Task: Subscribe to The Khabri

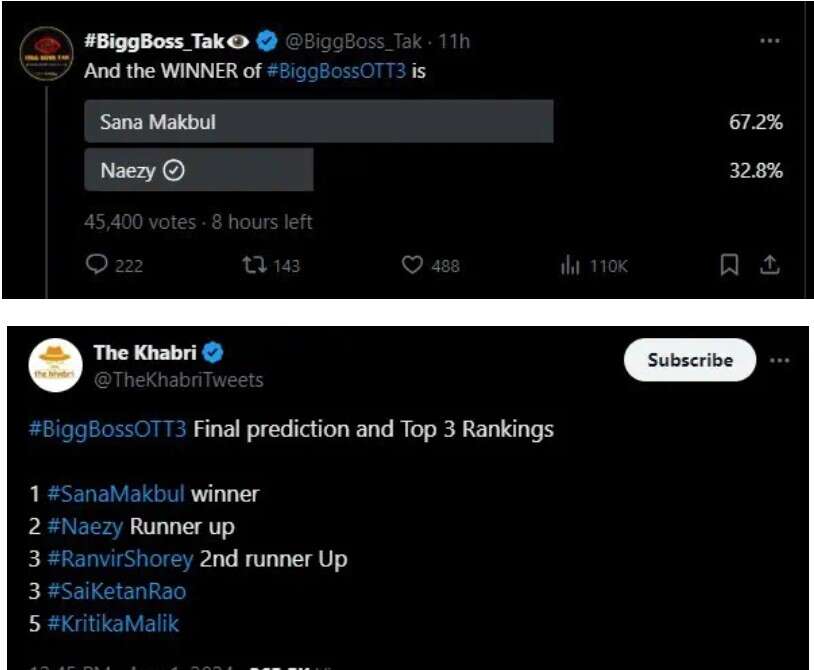Action: 689,360
